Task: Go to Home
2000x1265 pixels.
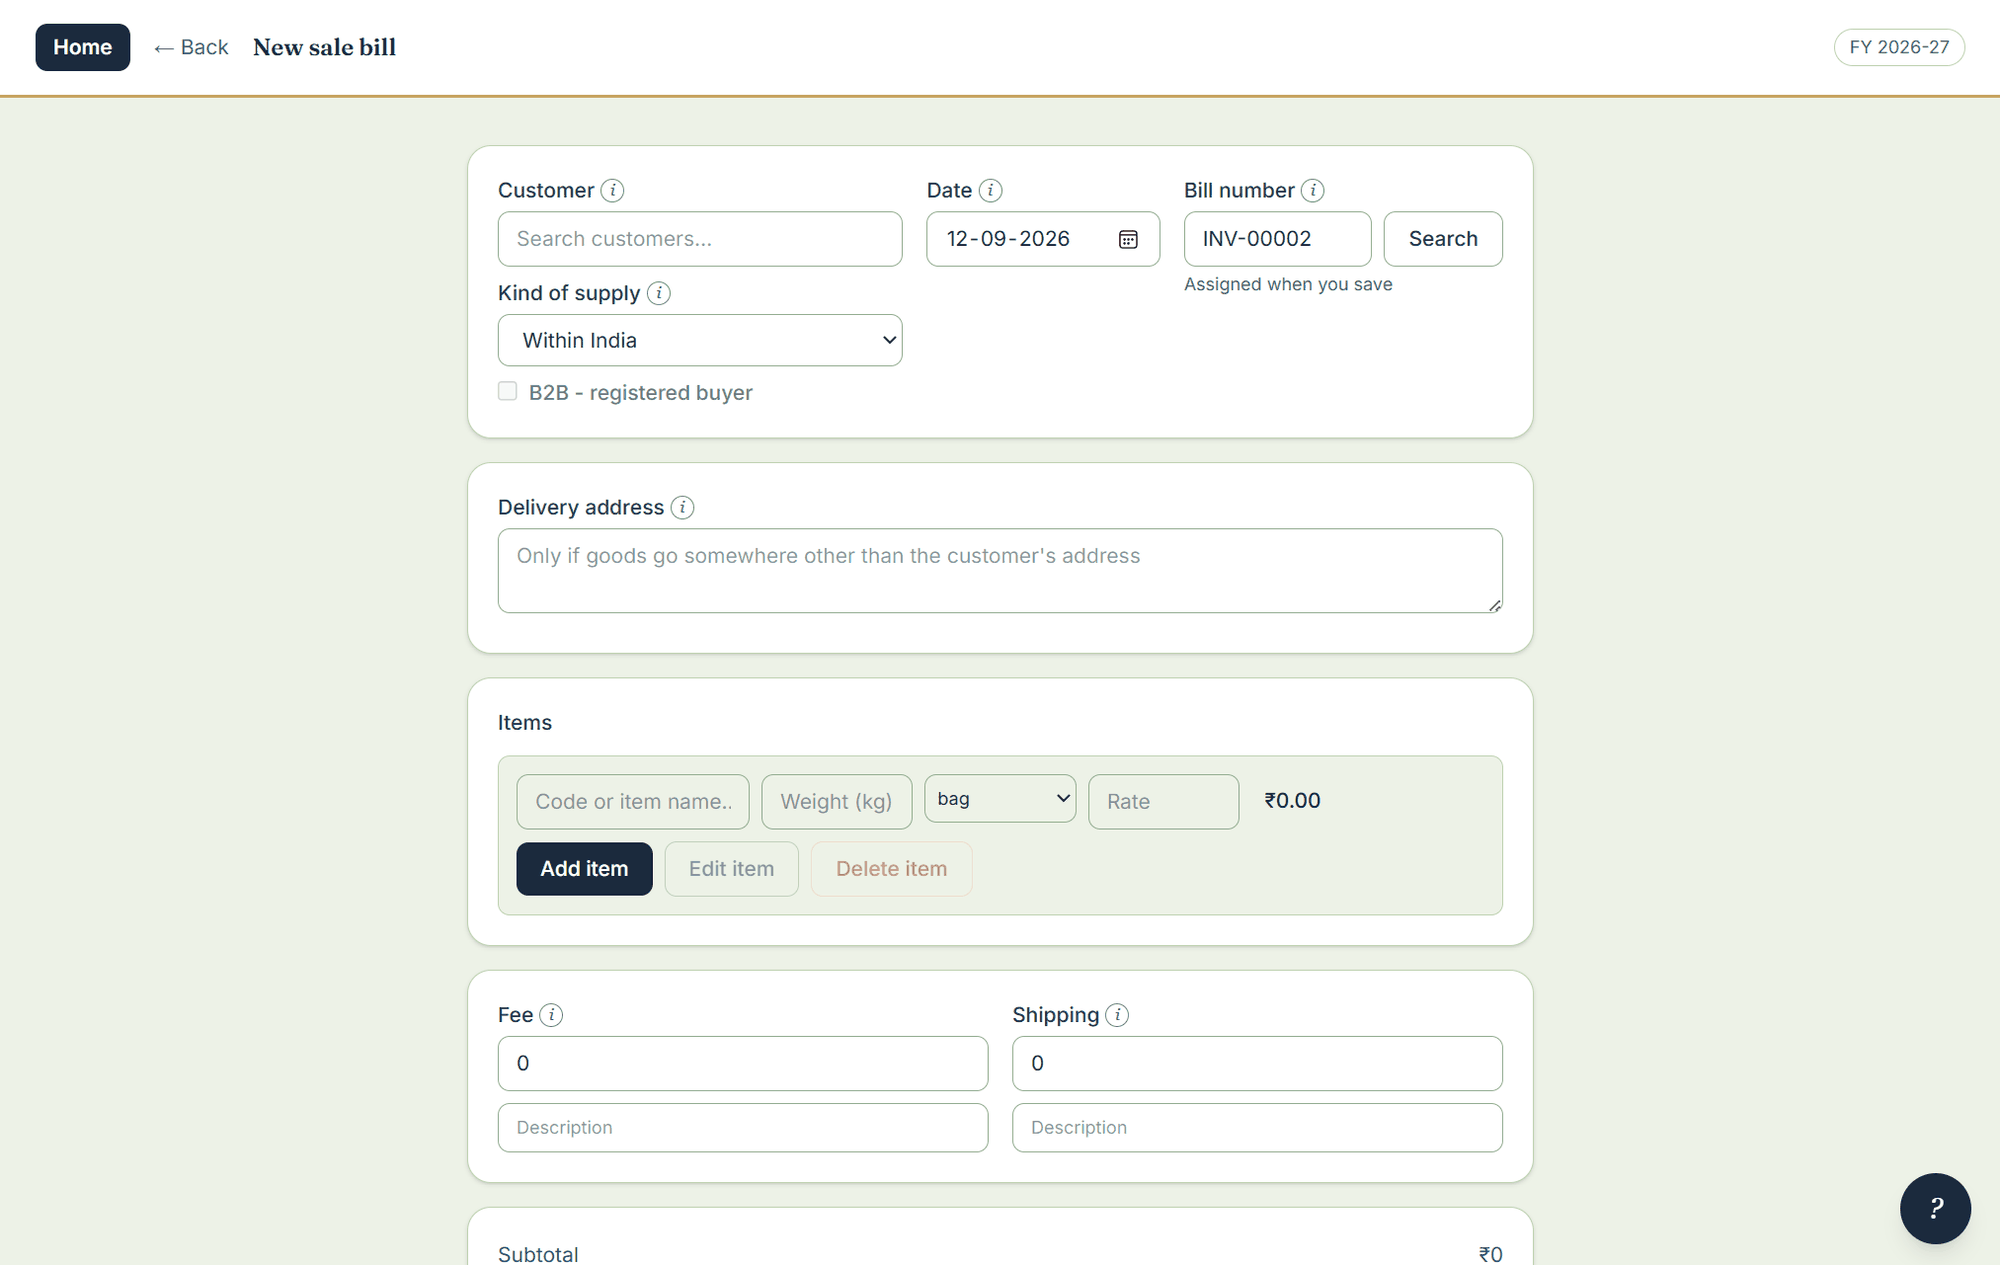Action: [82, 47]
